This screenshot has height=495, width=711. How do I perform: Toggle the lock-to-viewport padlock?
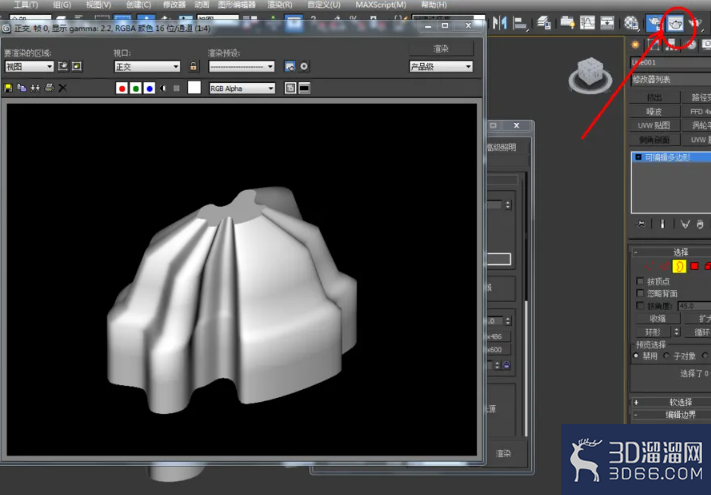(194, 66)
